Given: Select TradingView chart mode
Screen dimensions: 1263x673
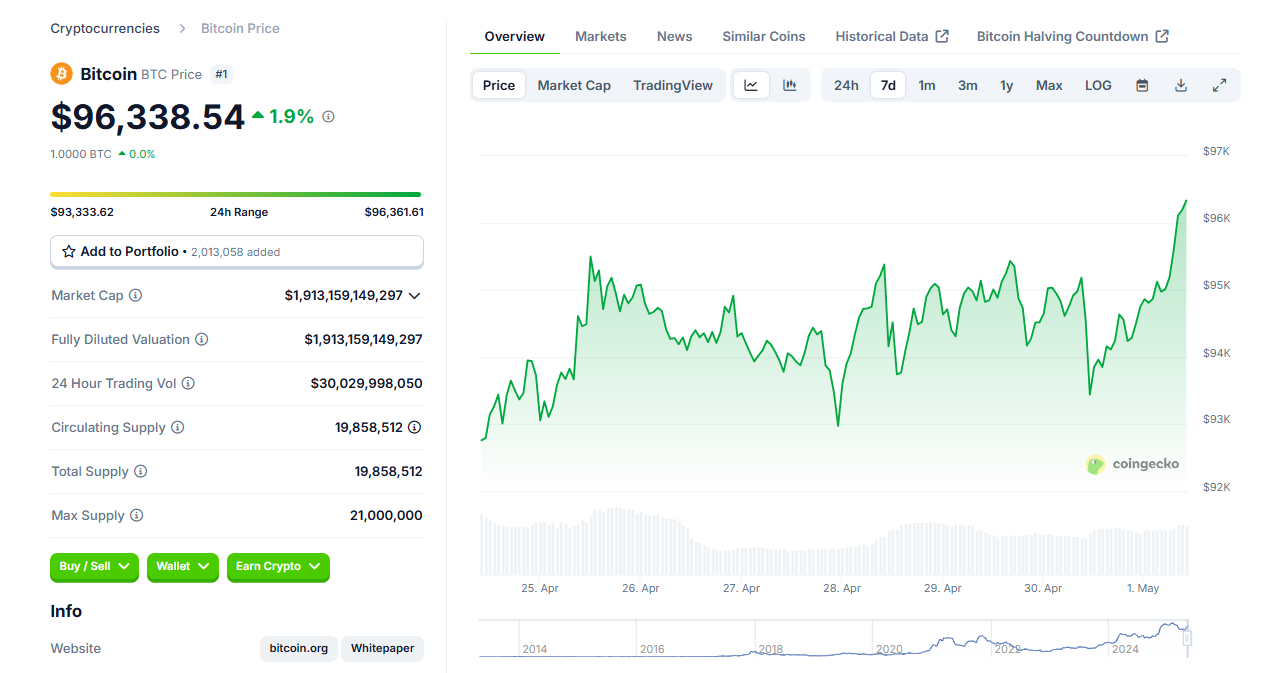Looking at the screenshot, I should [x=673, y=85].
